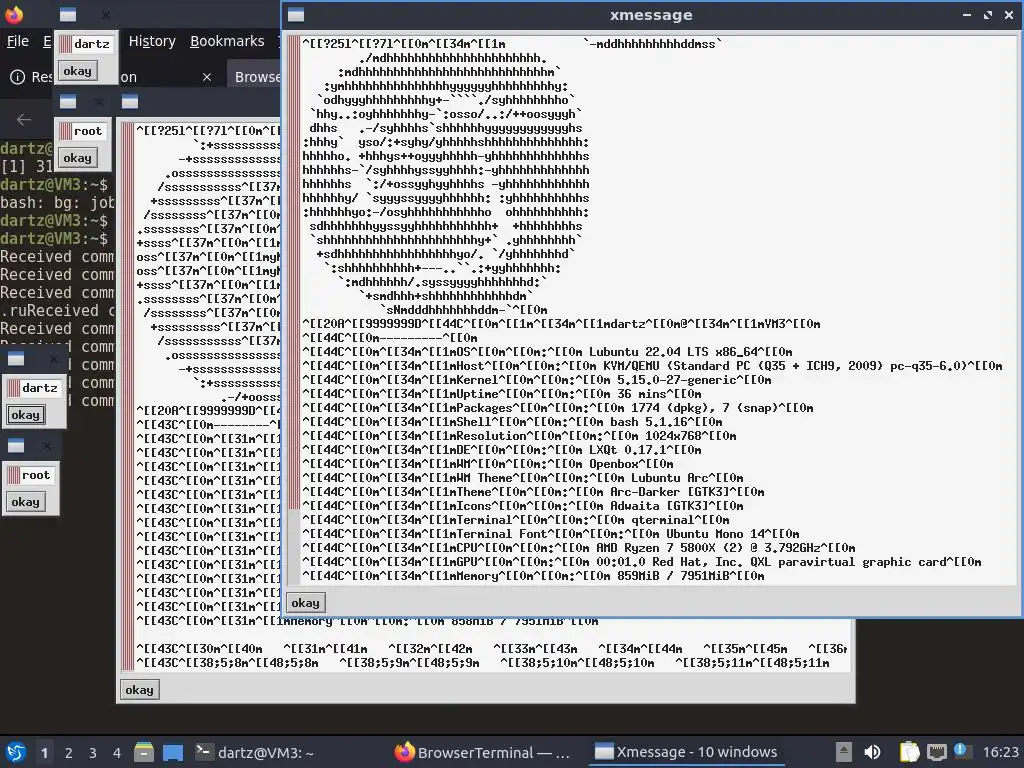Click the upper root xmessage title icon

68,102
